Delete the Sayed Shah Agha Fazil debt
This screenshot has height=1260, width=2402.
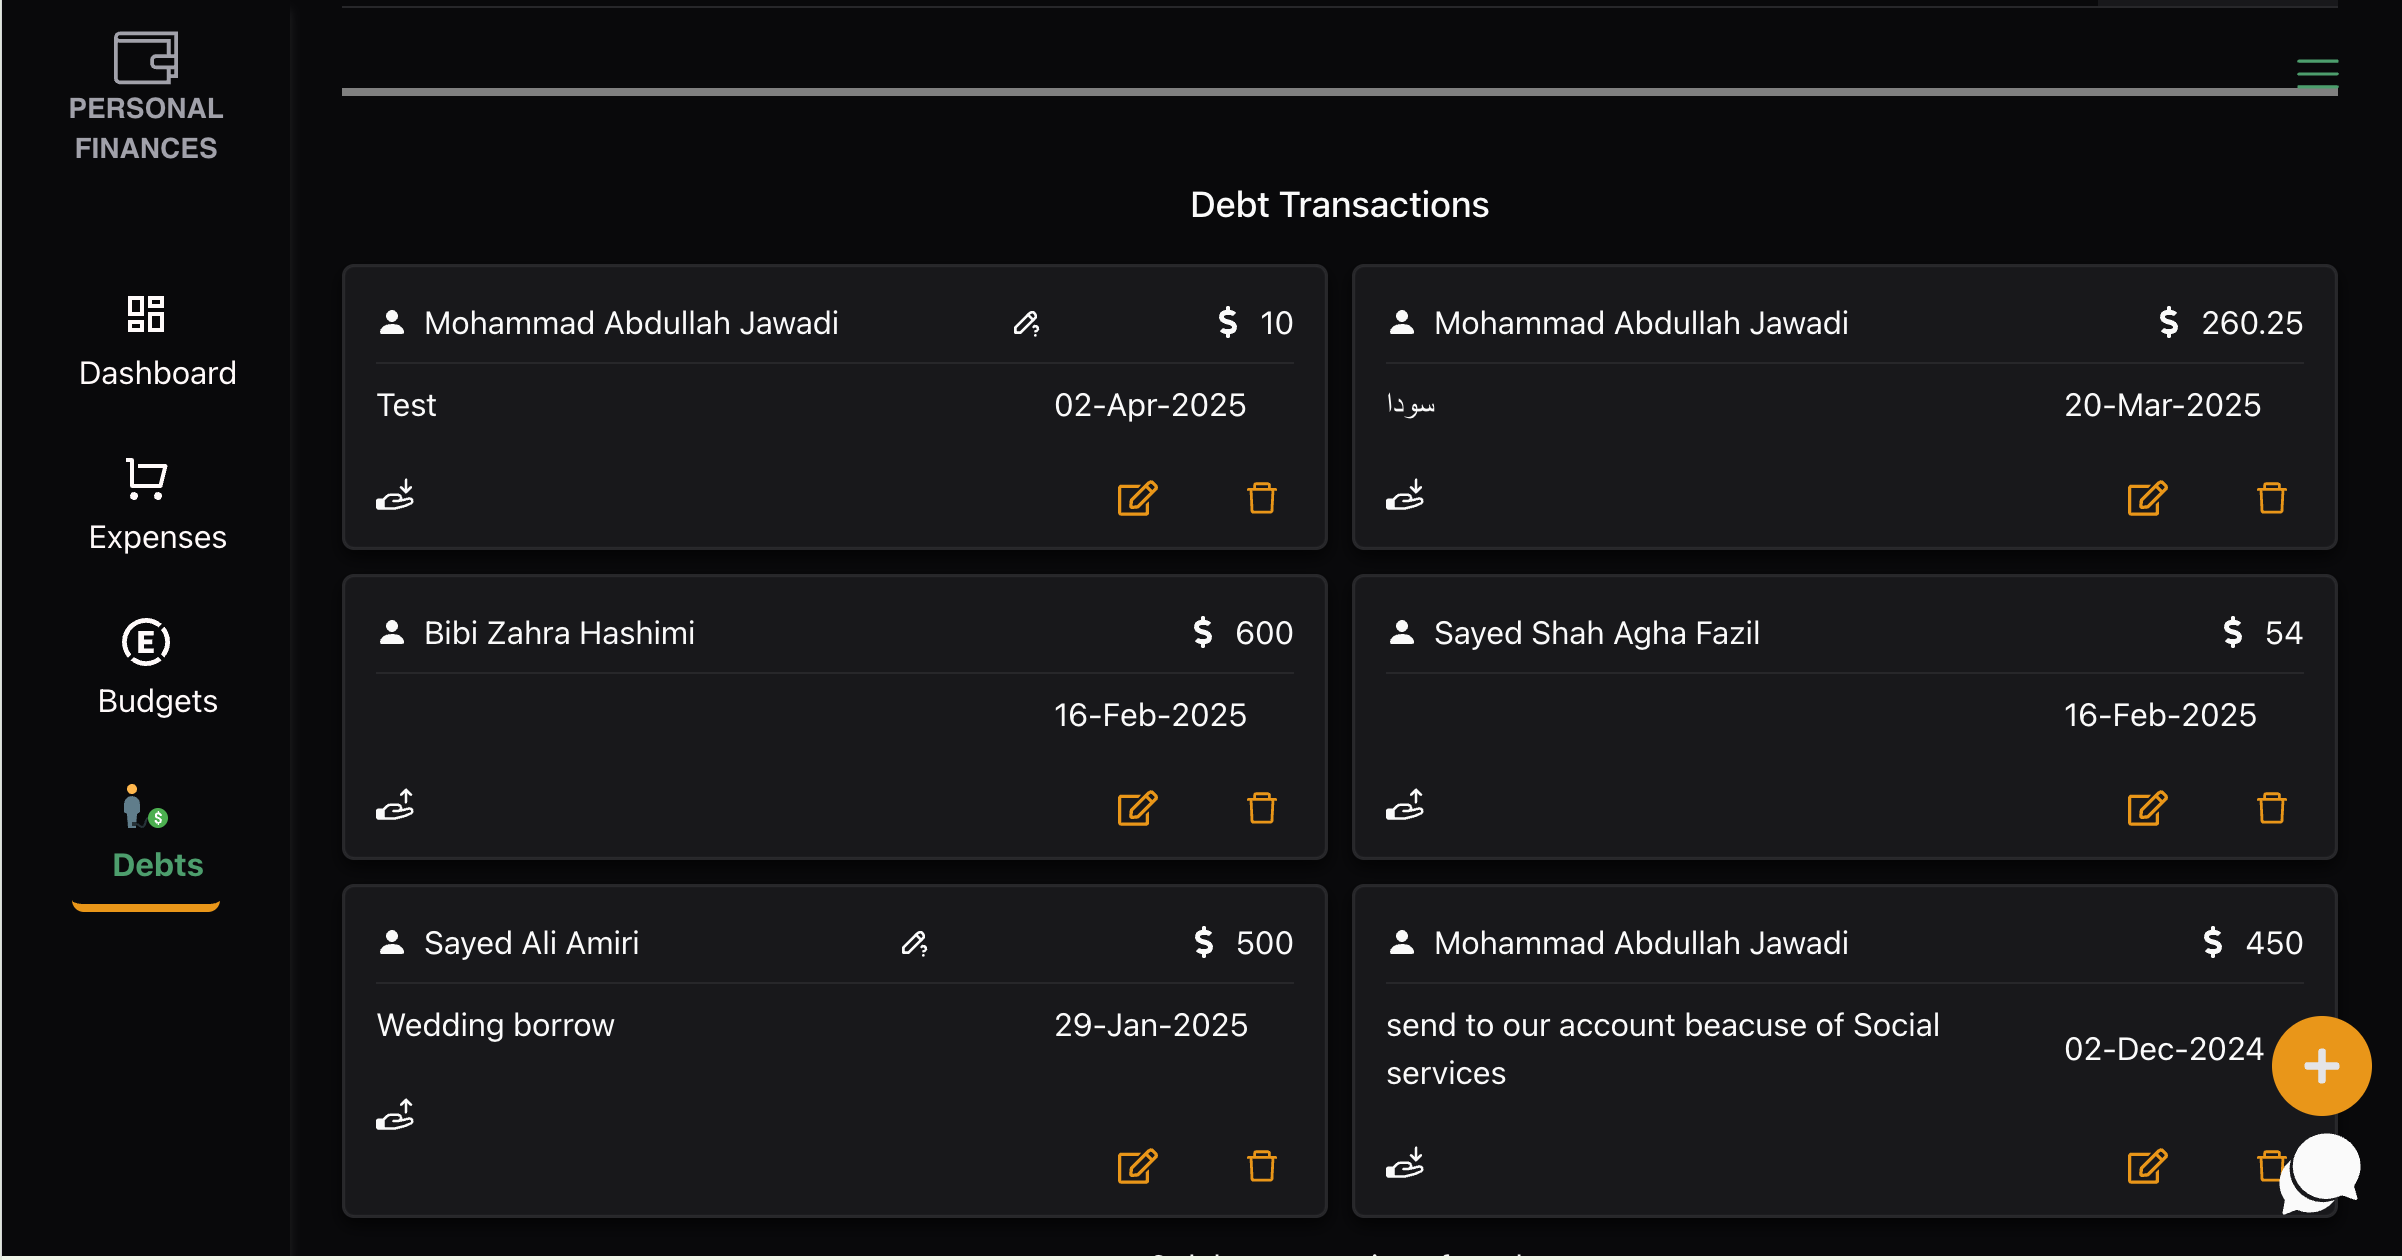click(x=2271, y=808)
